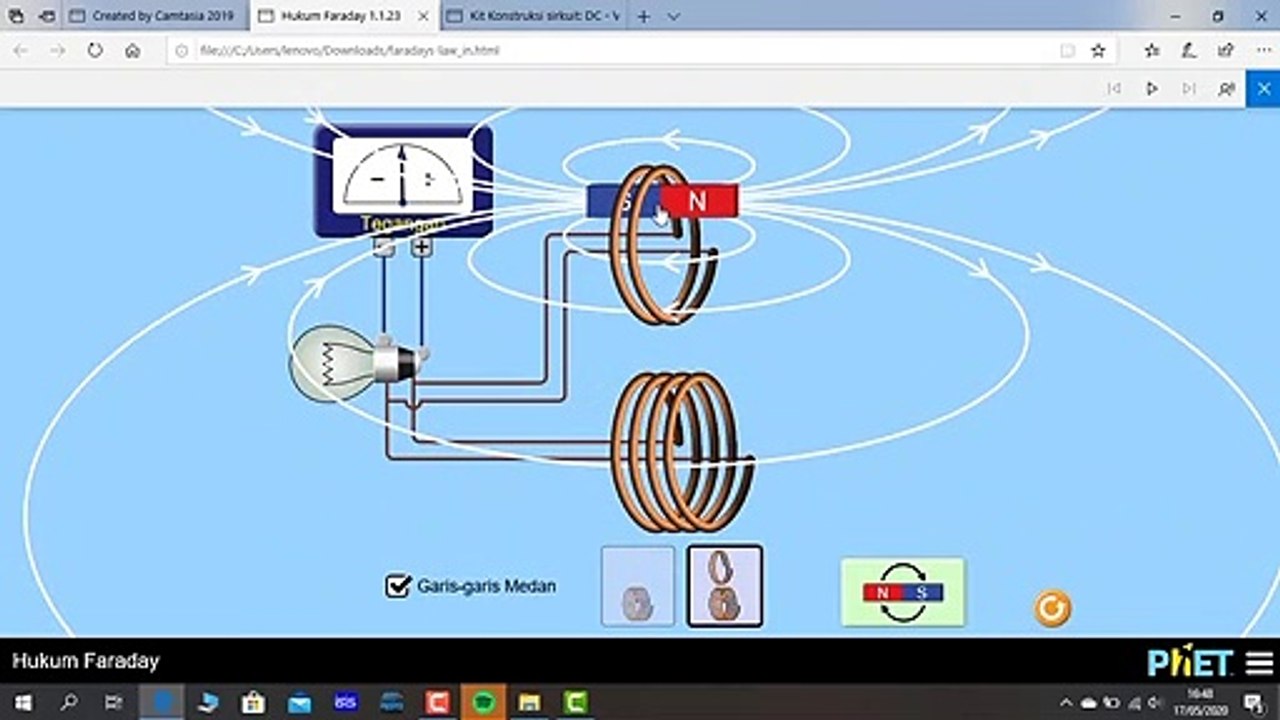Select the single coil option button
1280x720 pixels.
click(638, 586)
